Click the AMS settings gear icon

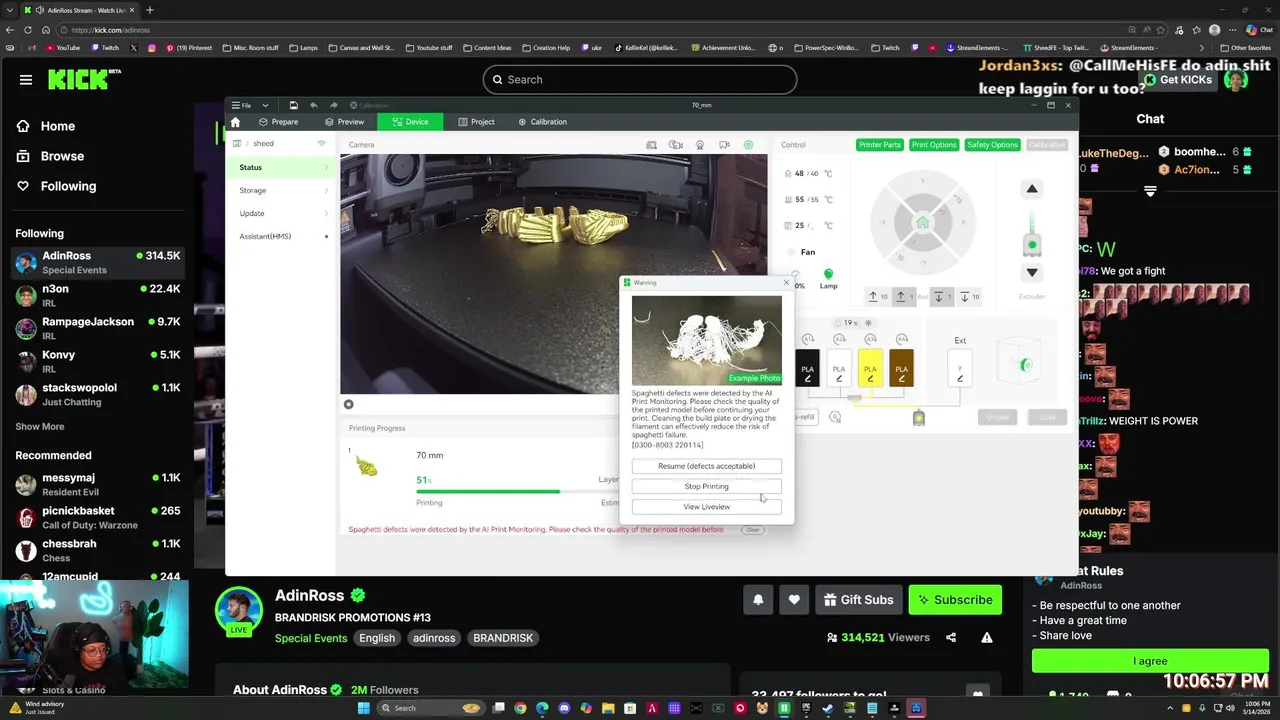click(835, 417)
